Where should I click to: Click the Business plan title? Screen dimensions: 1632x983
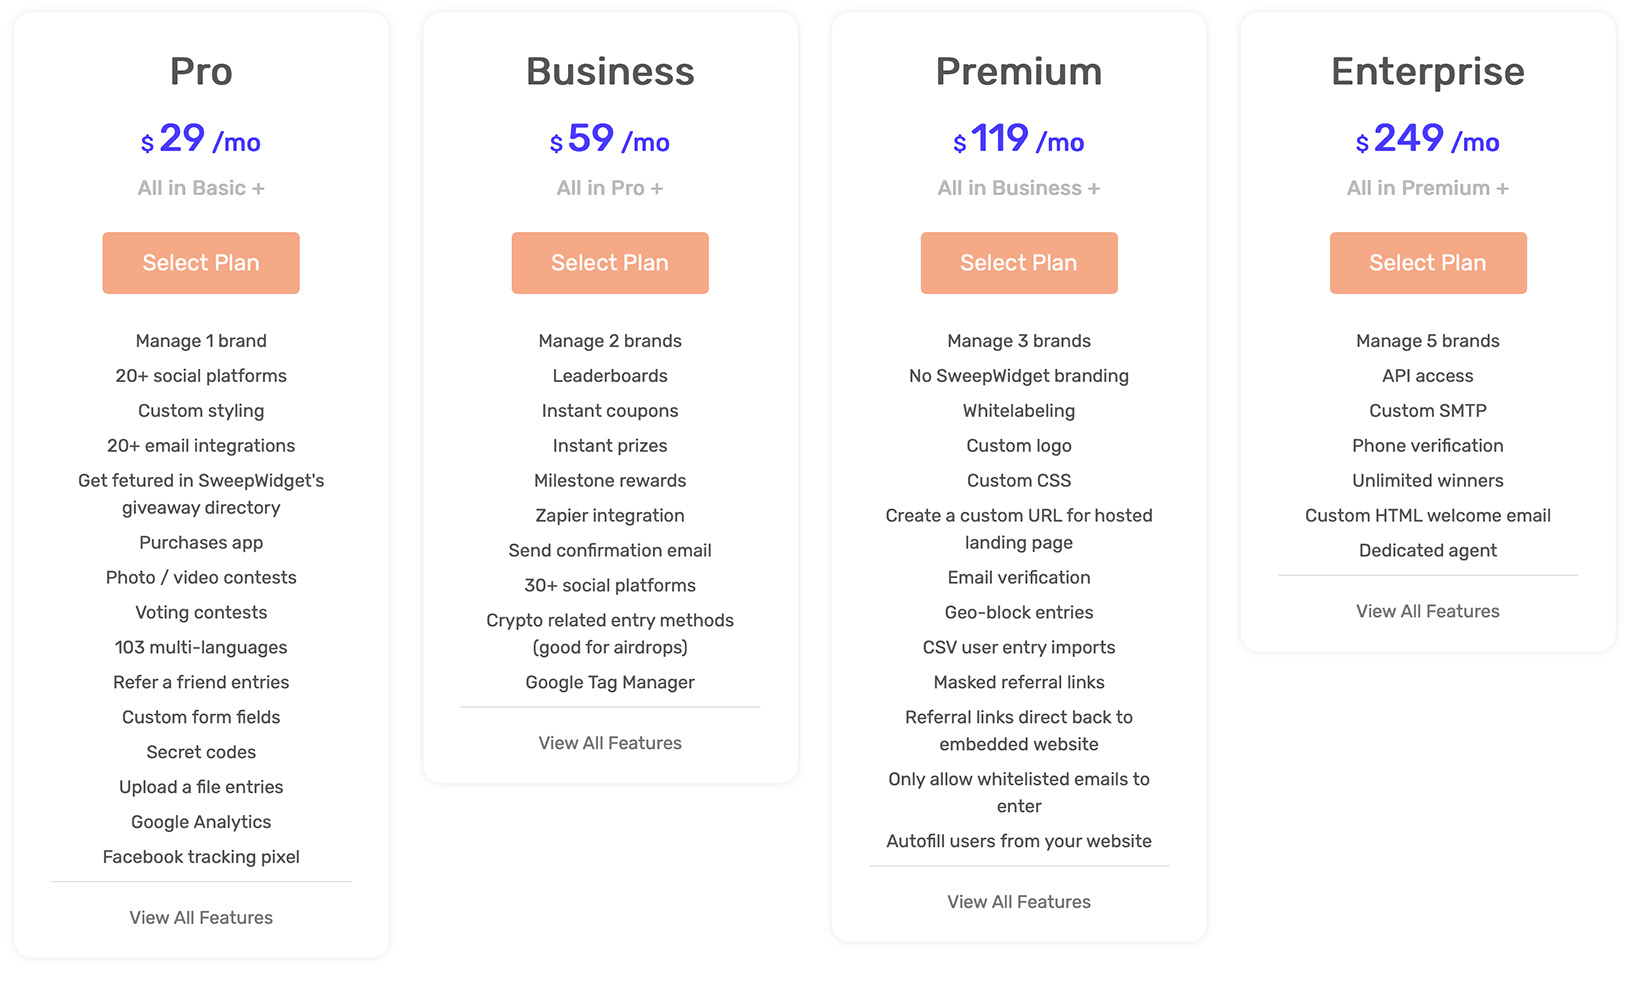(610, 71)
